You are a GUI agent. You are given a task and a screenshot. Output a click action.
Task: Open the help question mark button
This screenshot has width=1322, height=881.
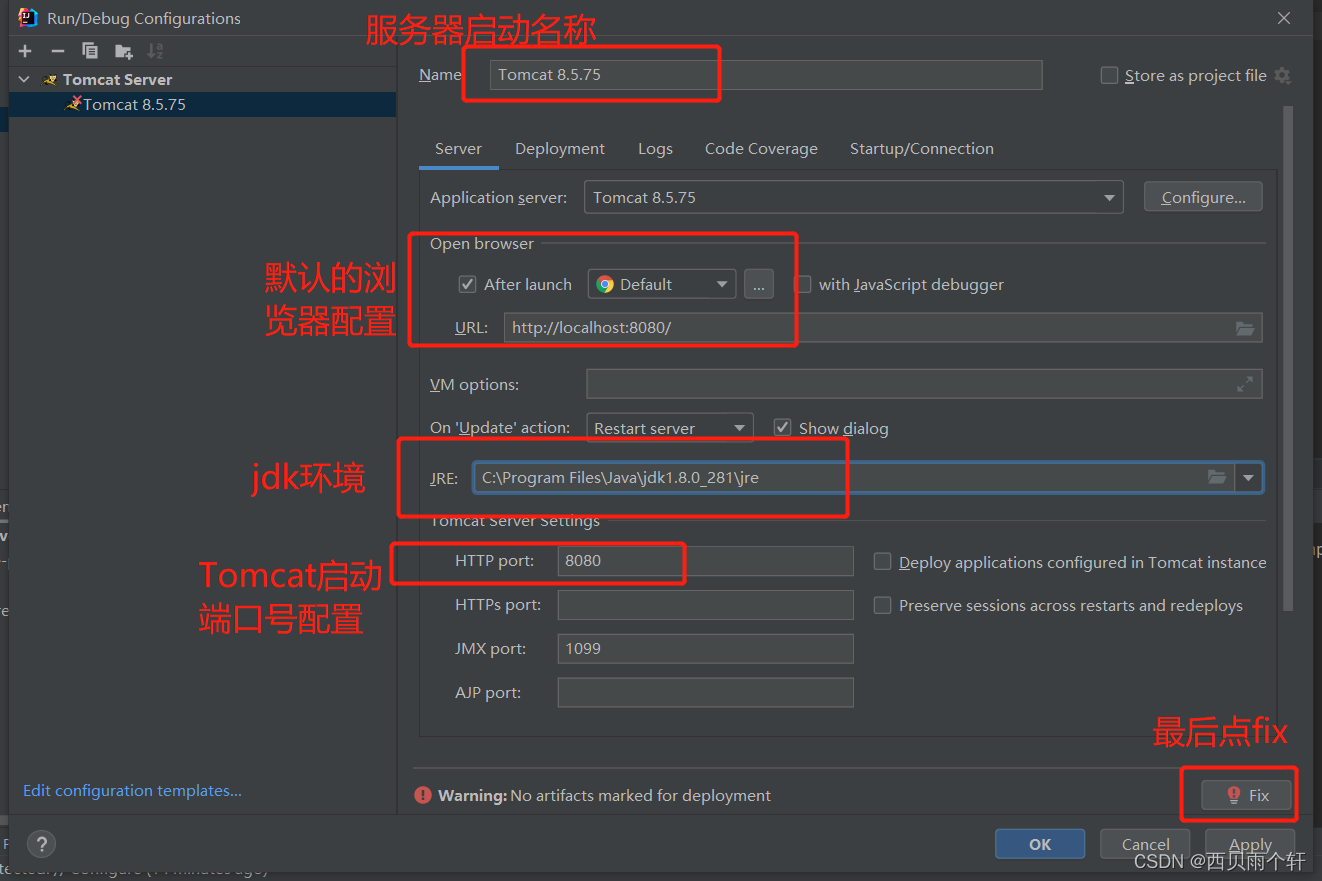[x=41, y=844]
